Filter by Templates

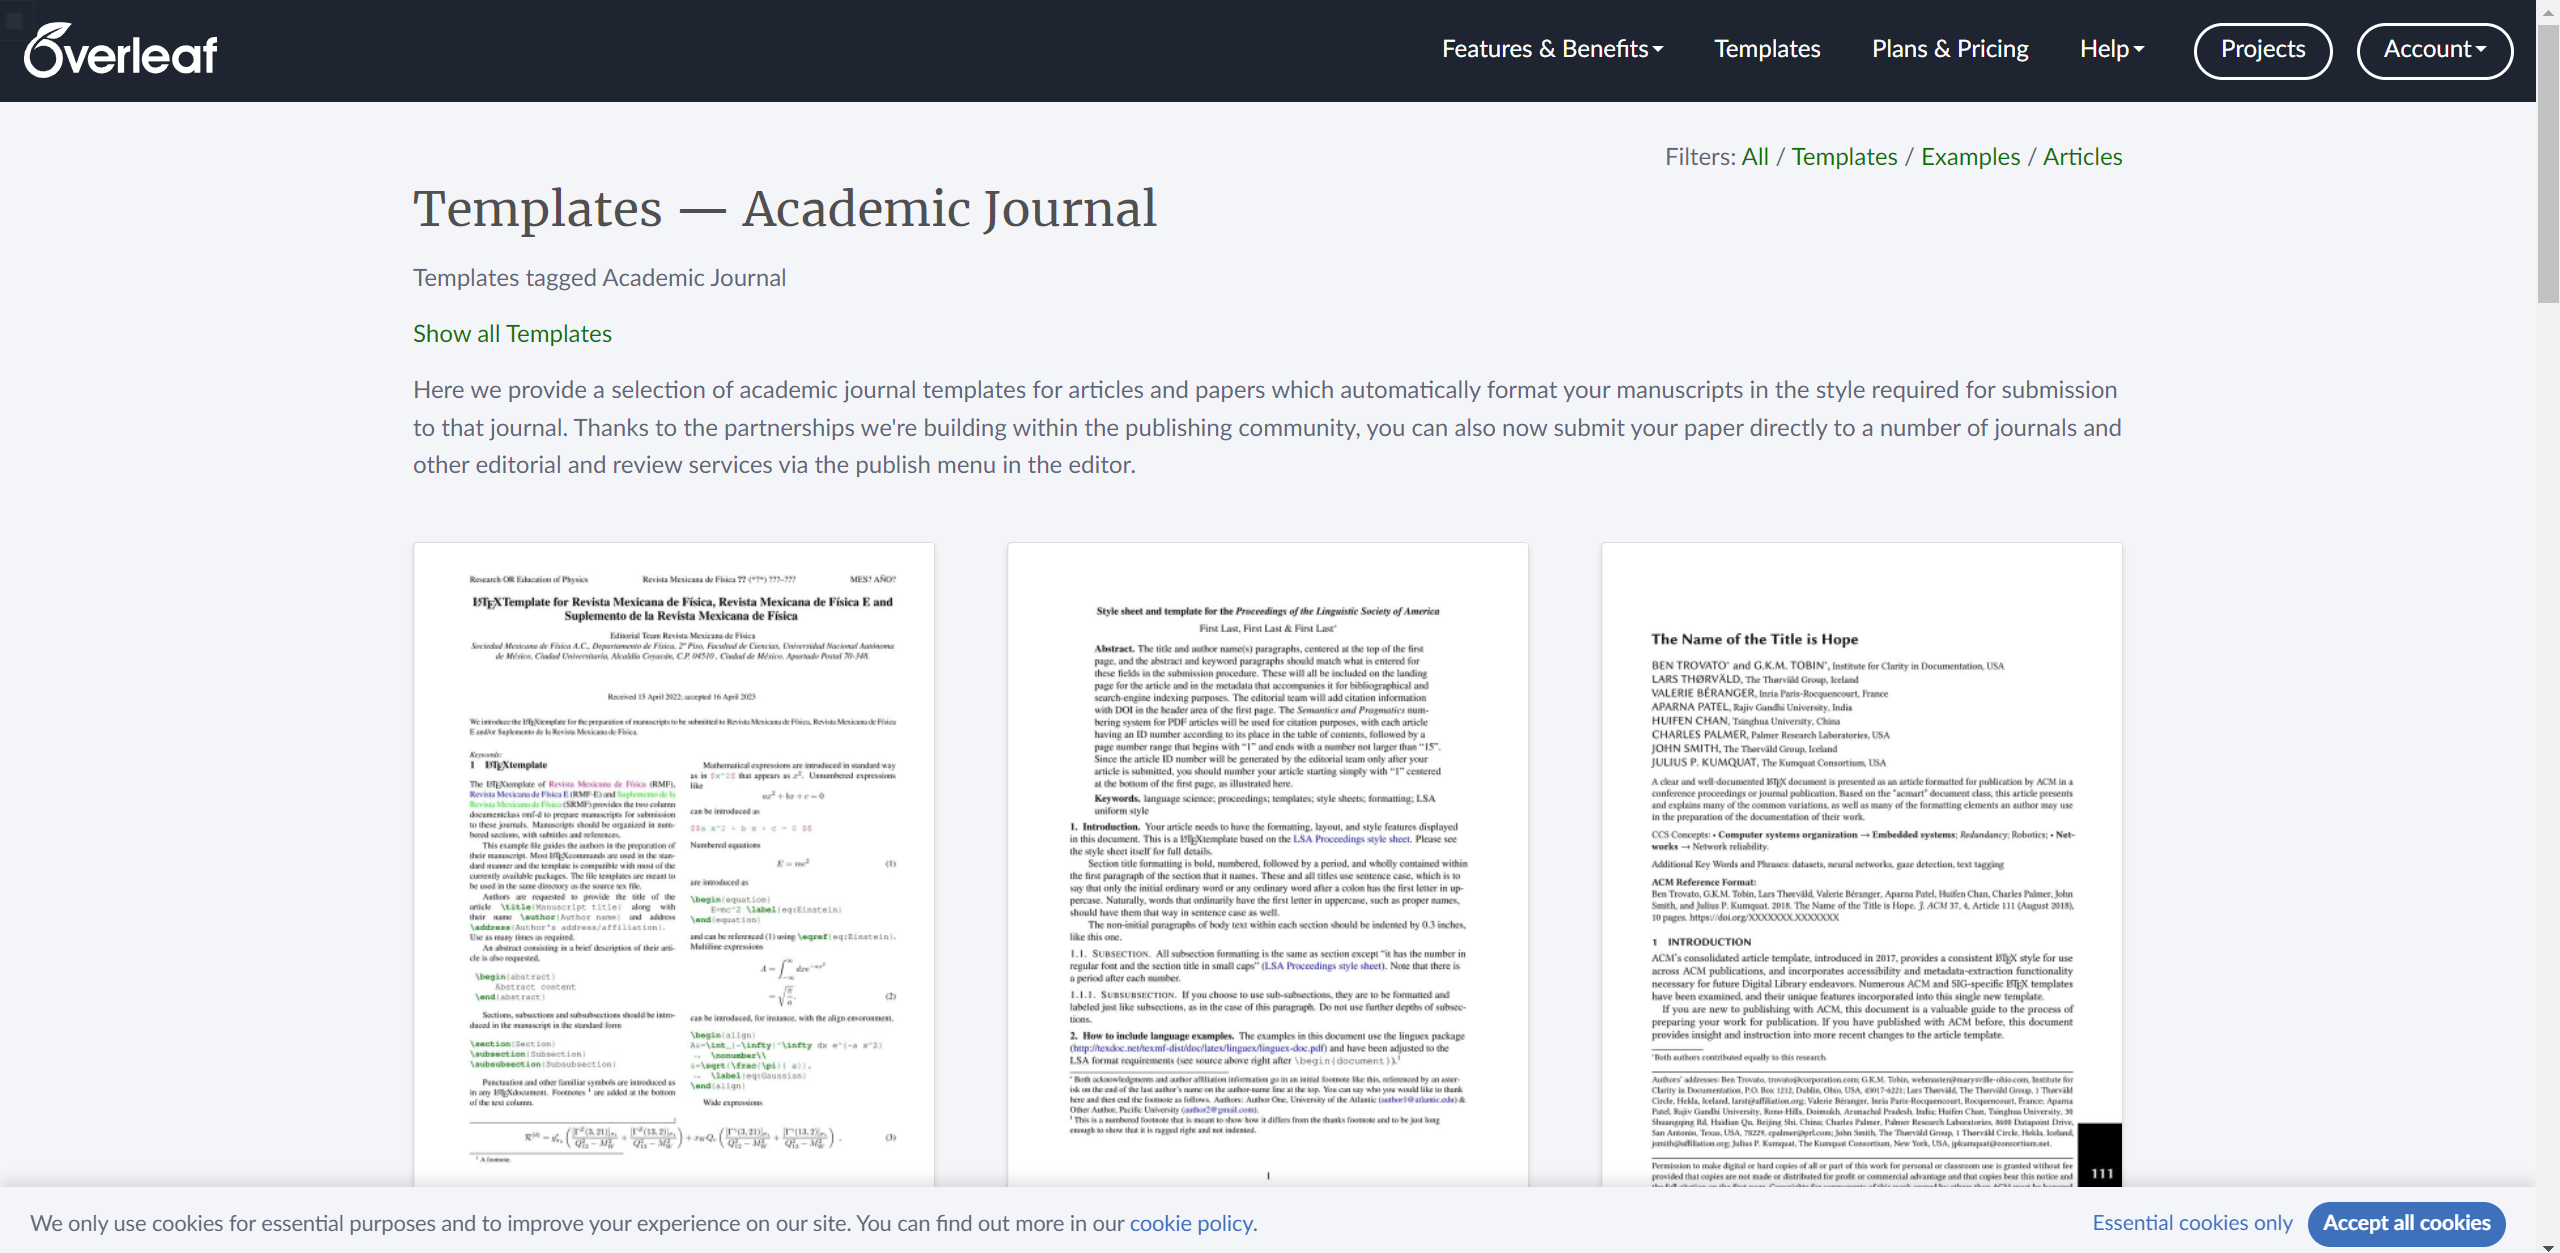tap(1843, 157)
